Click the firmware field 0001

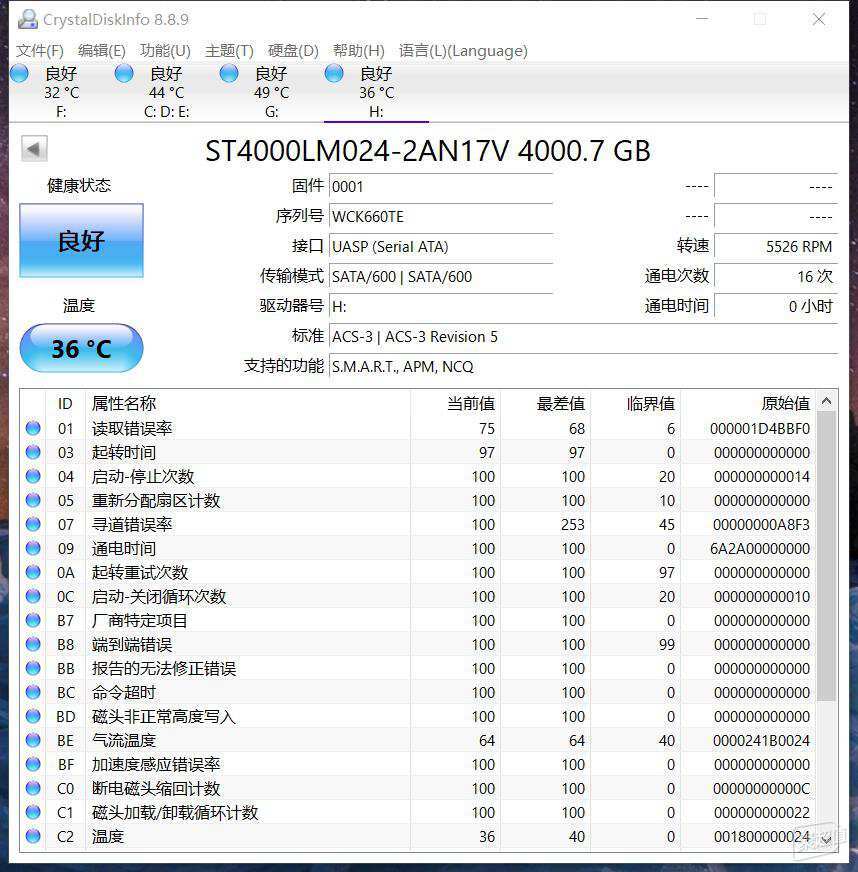pyautogui.click(x=441, y=187)
